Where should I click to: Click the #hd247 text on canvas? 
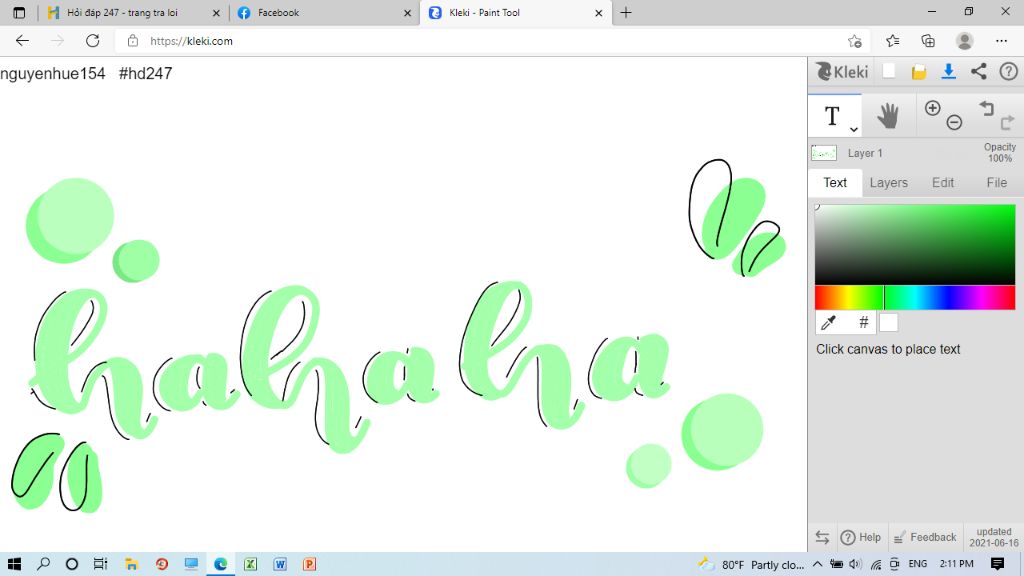[146, 73]
